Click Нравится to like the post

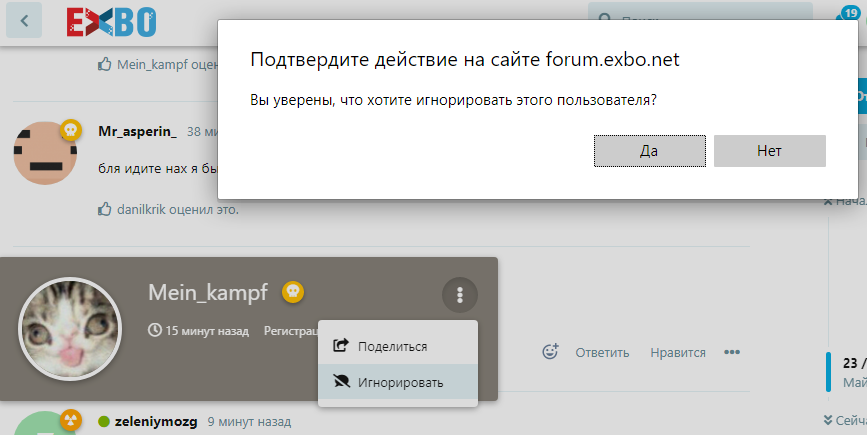(678, 353)
